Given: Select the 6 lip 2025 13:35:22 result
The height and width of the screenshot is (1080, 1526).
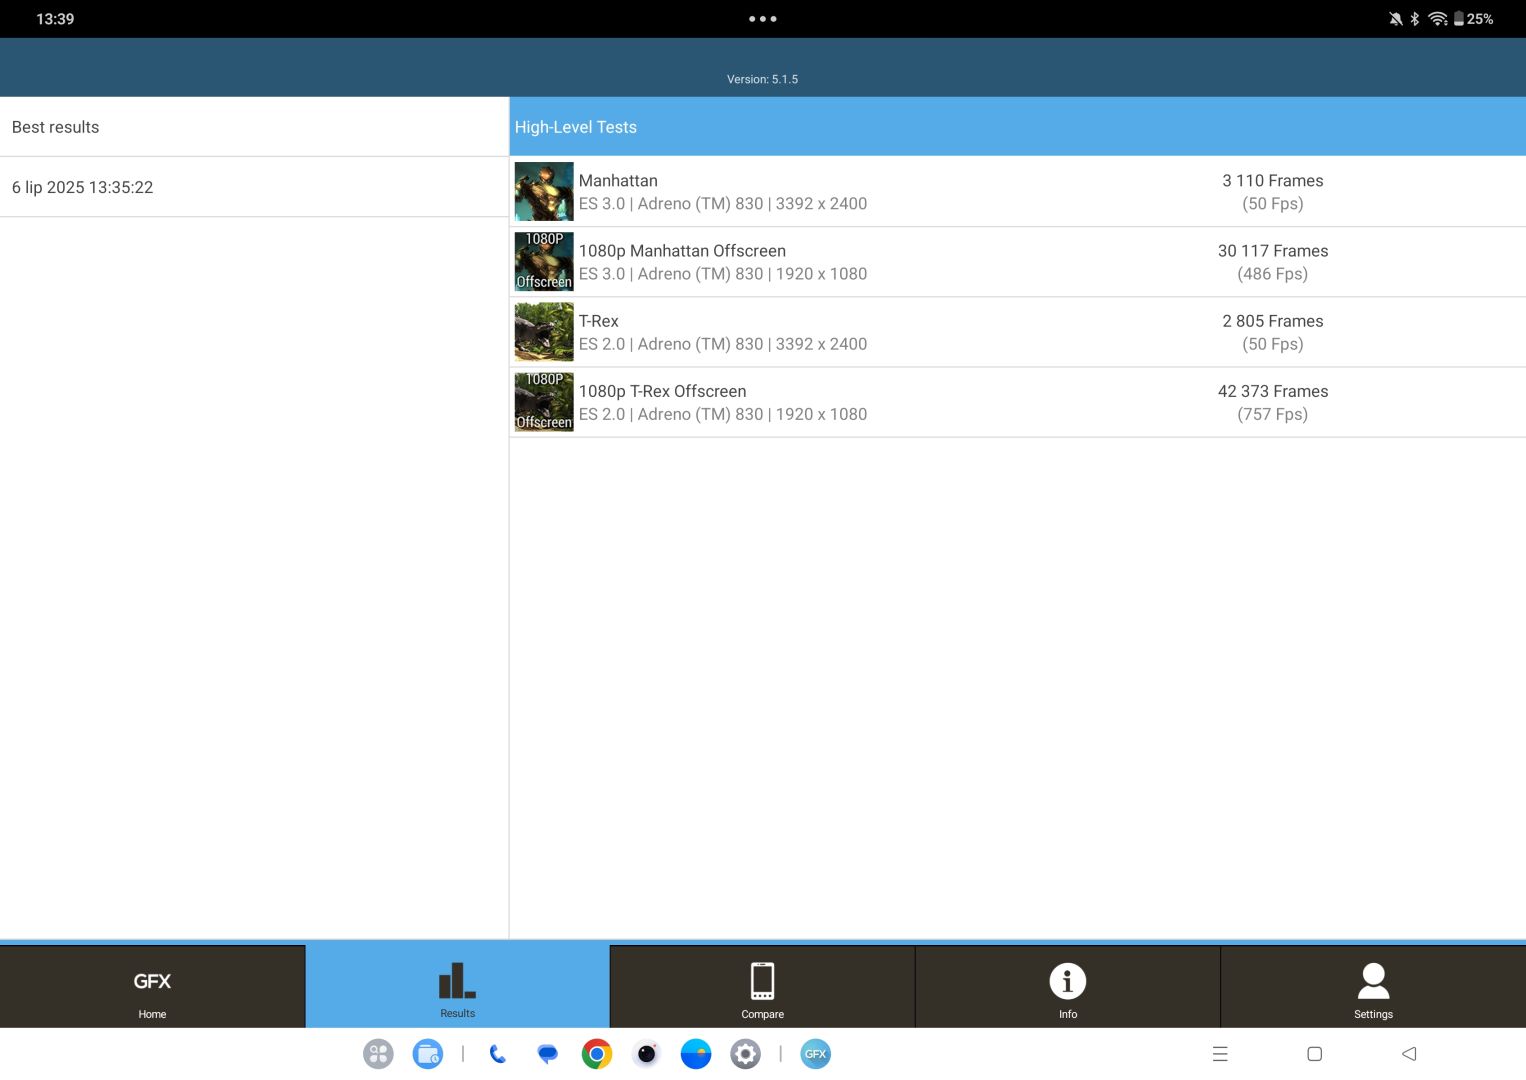Looking at the screenshot, I should pyautogui.click(x=254, y=187).
